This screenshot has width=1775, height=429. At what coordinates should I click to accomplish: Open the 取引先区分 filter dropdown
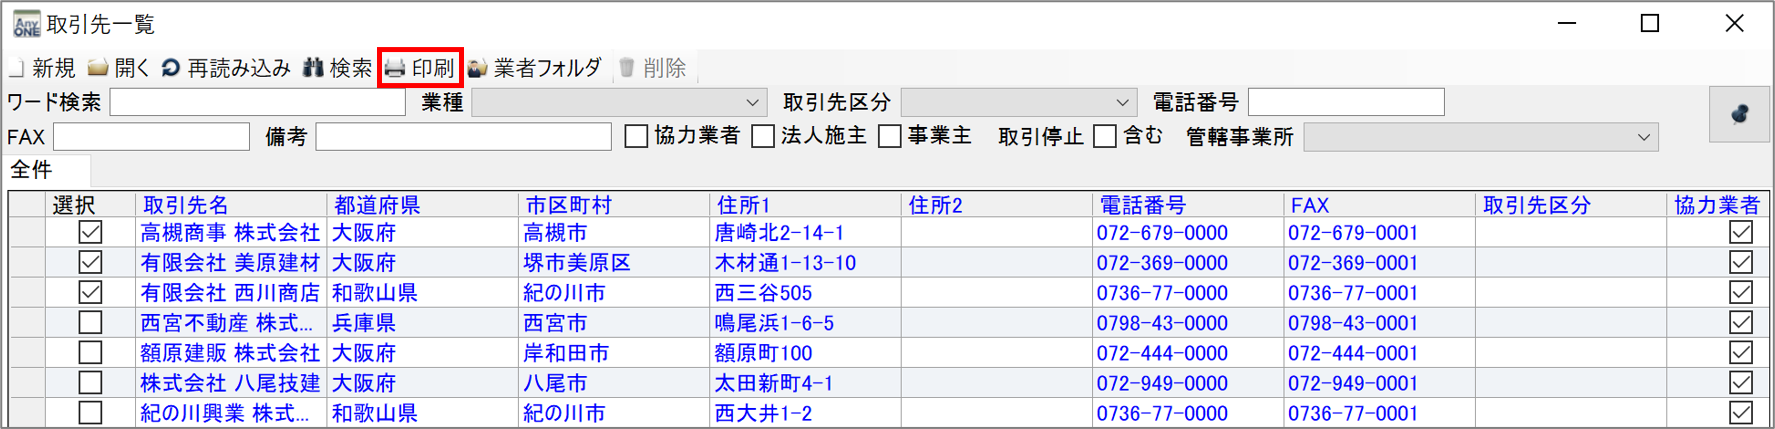pos(1122,103)
